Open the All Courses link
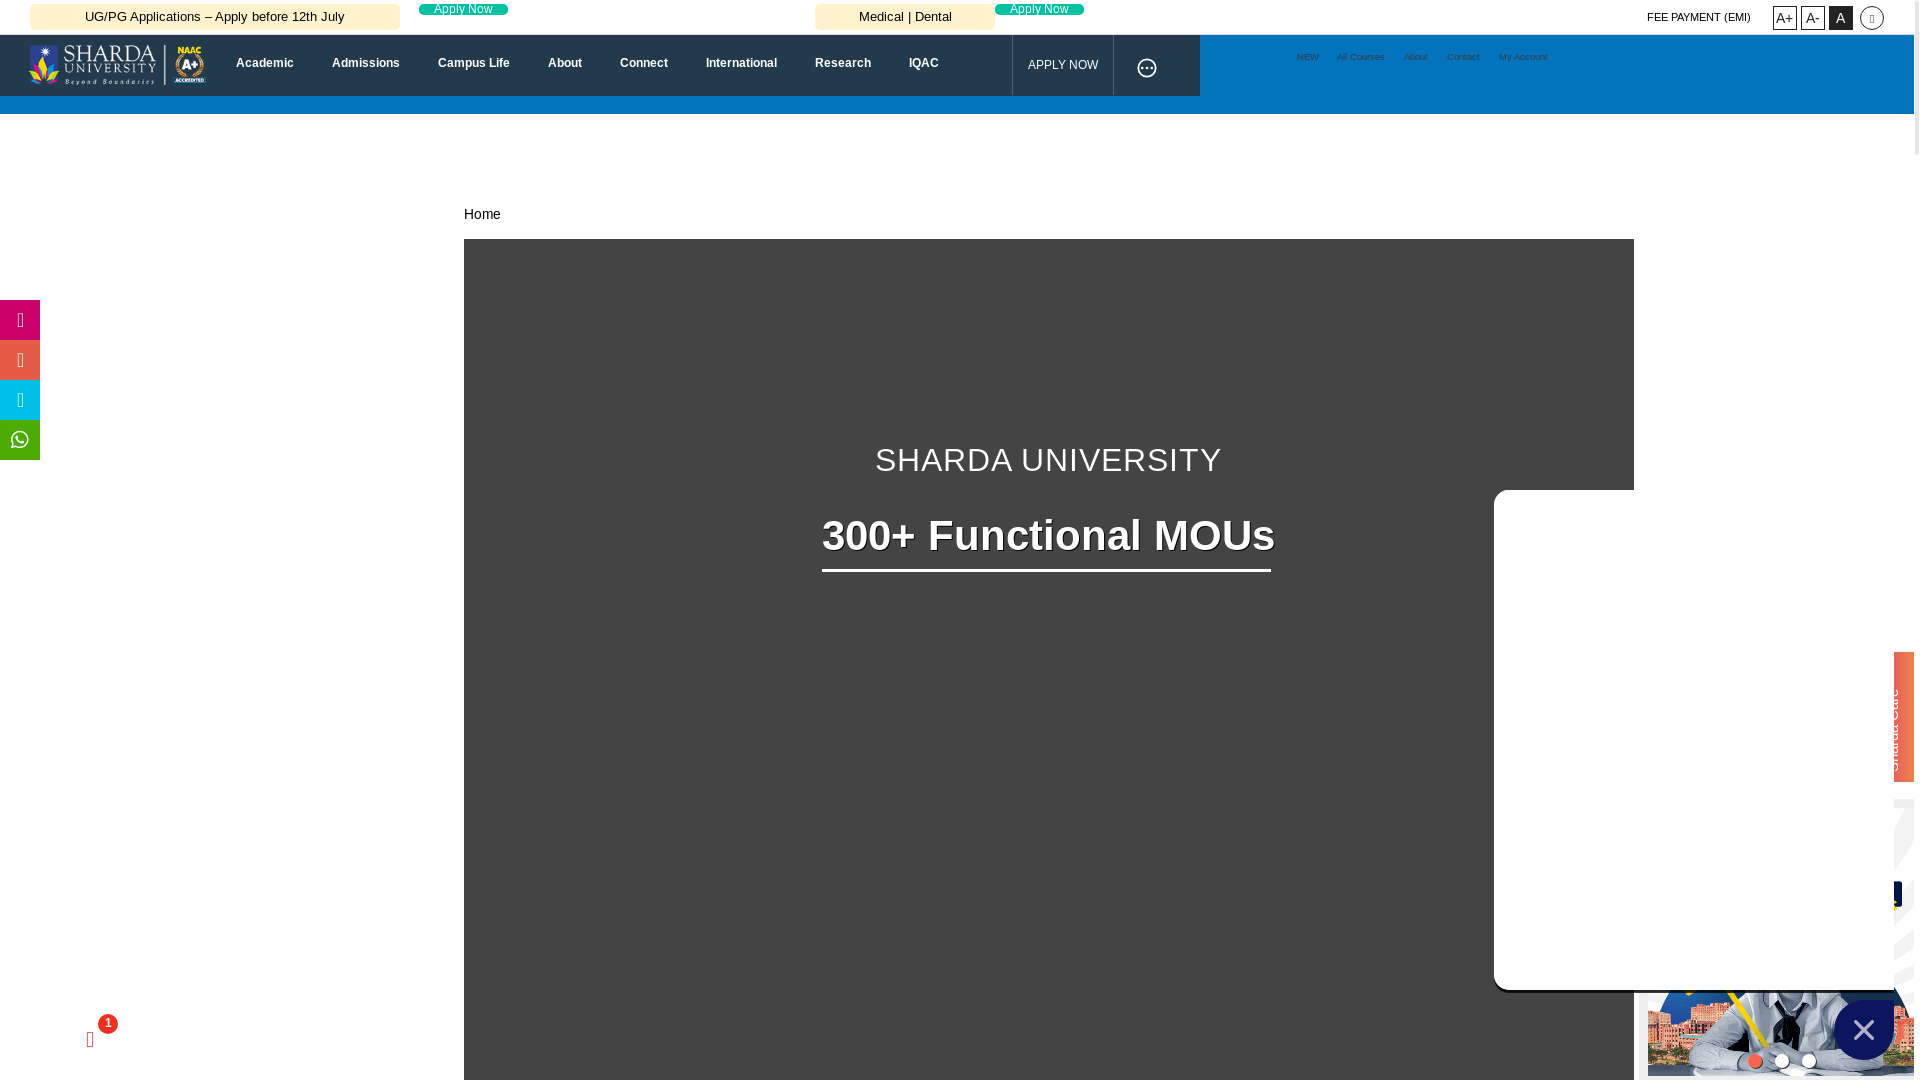Screen dimensions: 1920x1080 (x=1360, y=57)
